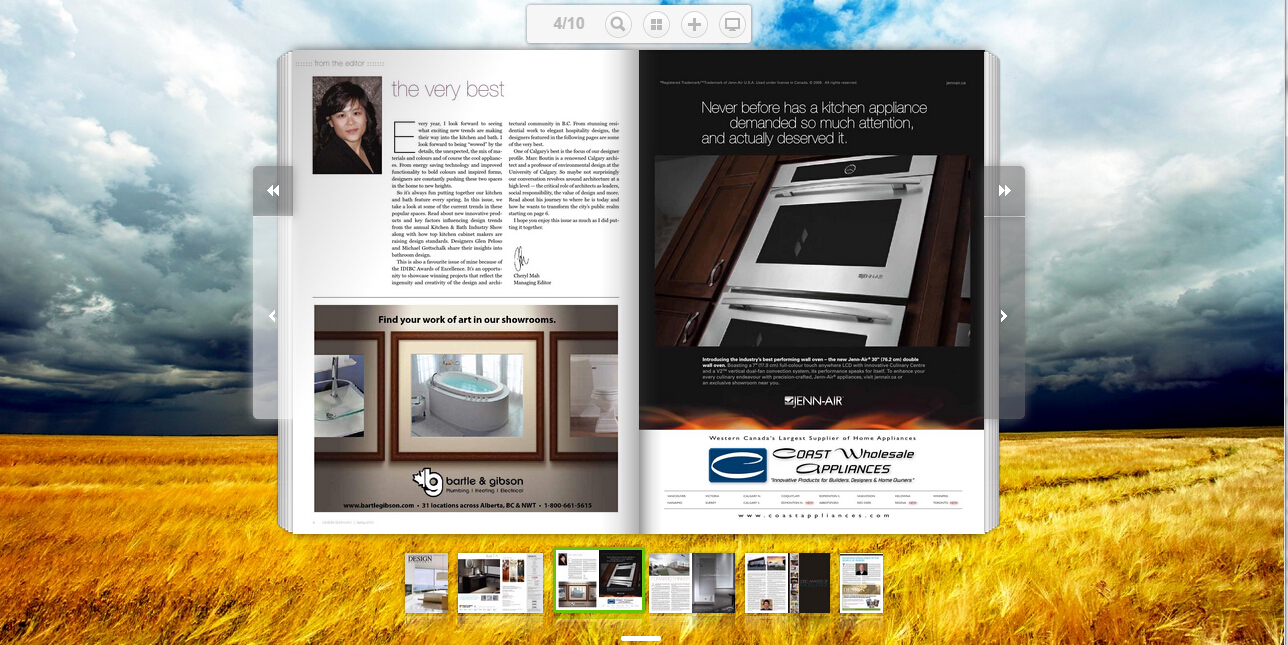Screen dimensions: 1288x645
Task: Click 'Find your work of art' heading
Action: coord(466,320)
